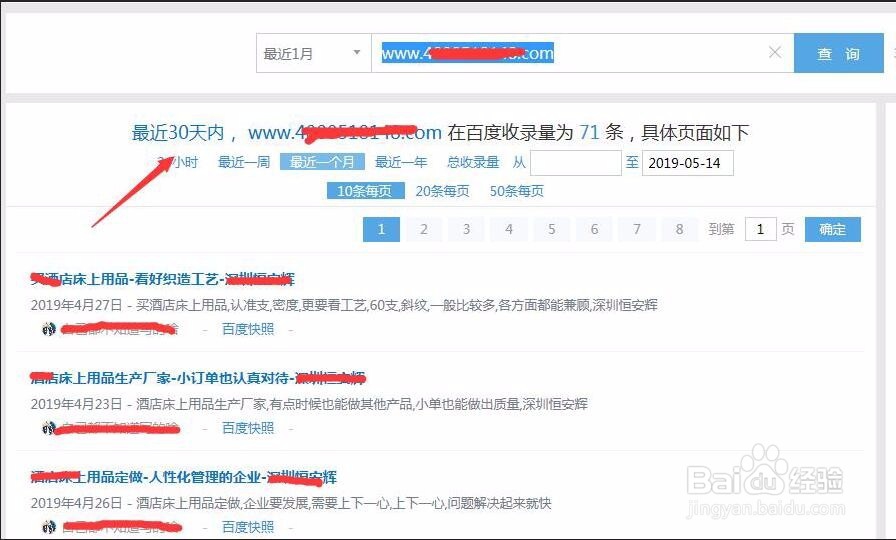This screenshot has height=540, width=896.
Task: Click the 查询 search button
Action: coord(838,53)
